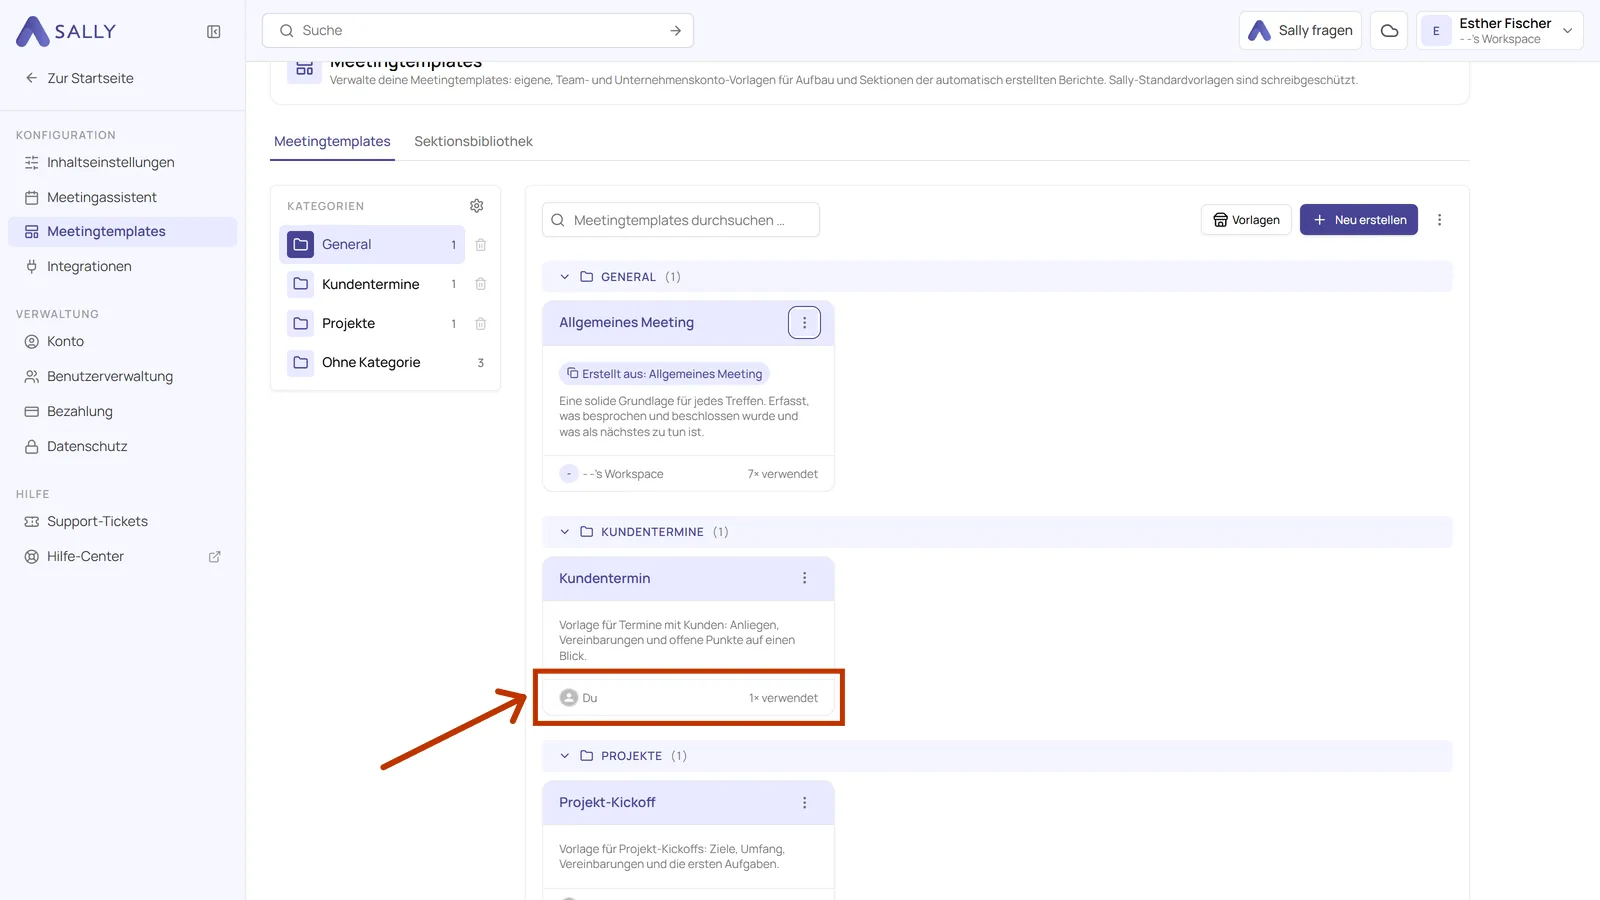Focus Meetingtemplates durchsuchen search field

point(681,220)
